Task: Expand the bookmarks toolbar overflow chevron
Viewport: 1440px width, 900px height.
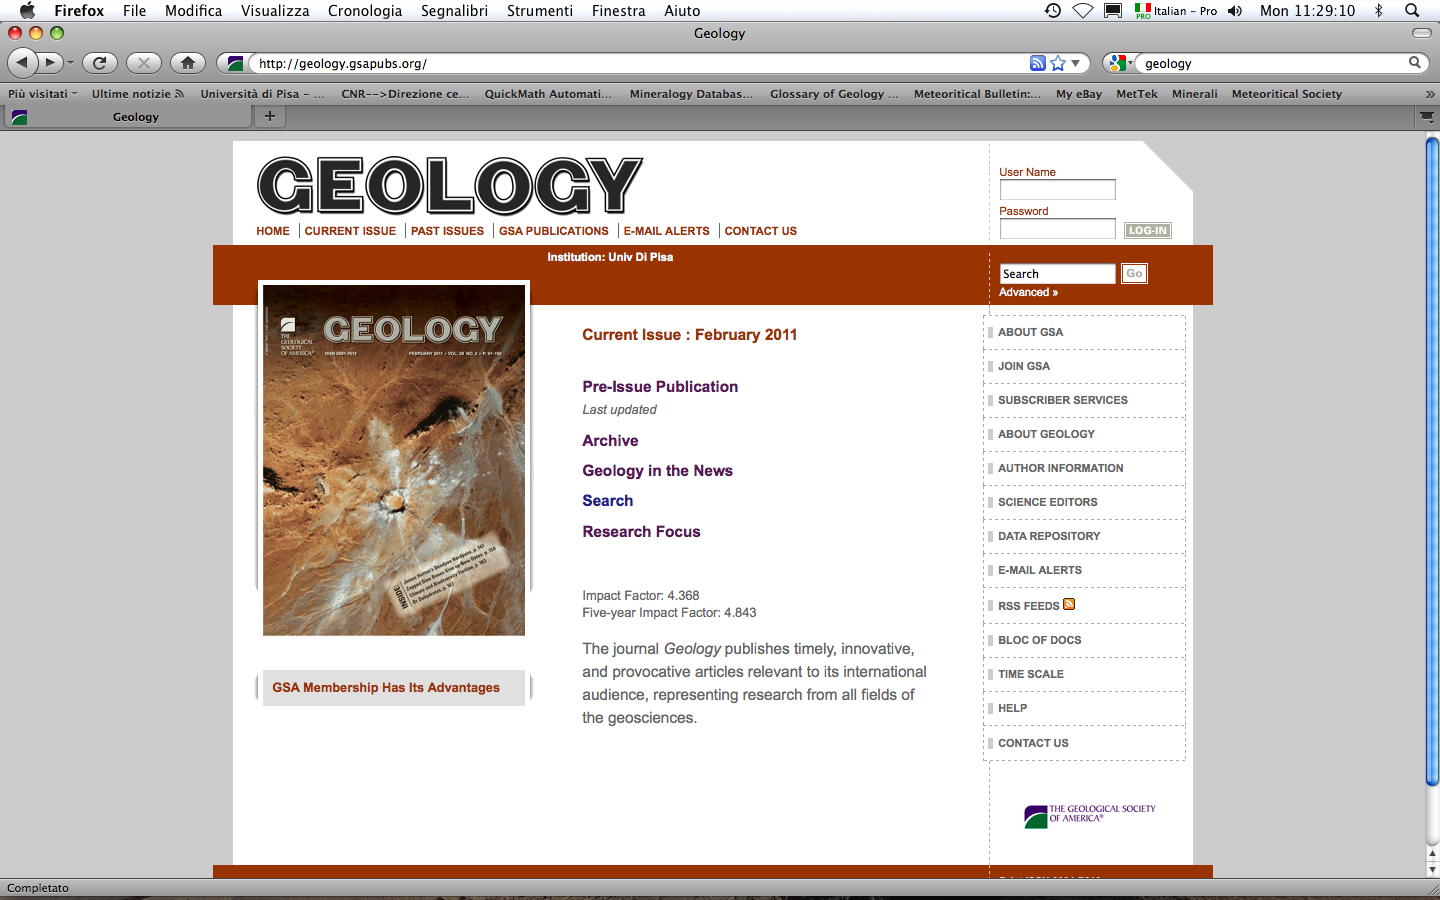Action: click(x=1429, y=94)
